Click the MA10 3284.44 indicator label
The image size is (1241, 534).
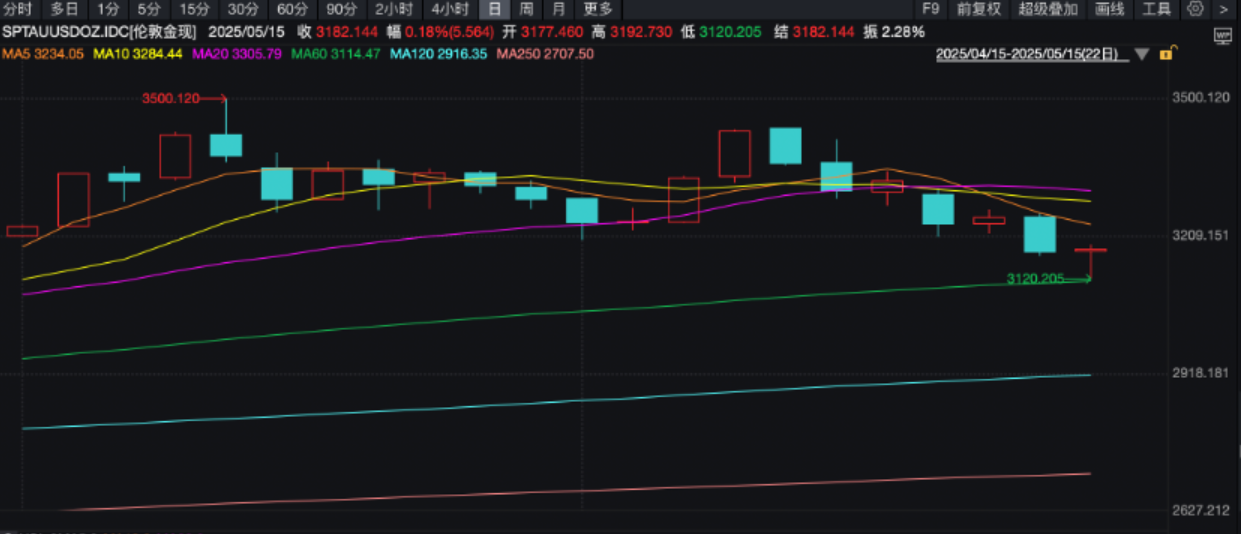pos(138,53)
